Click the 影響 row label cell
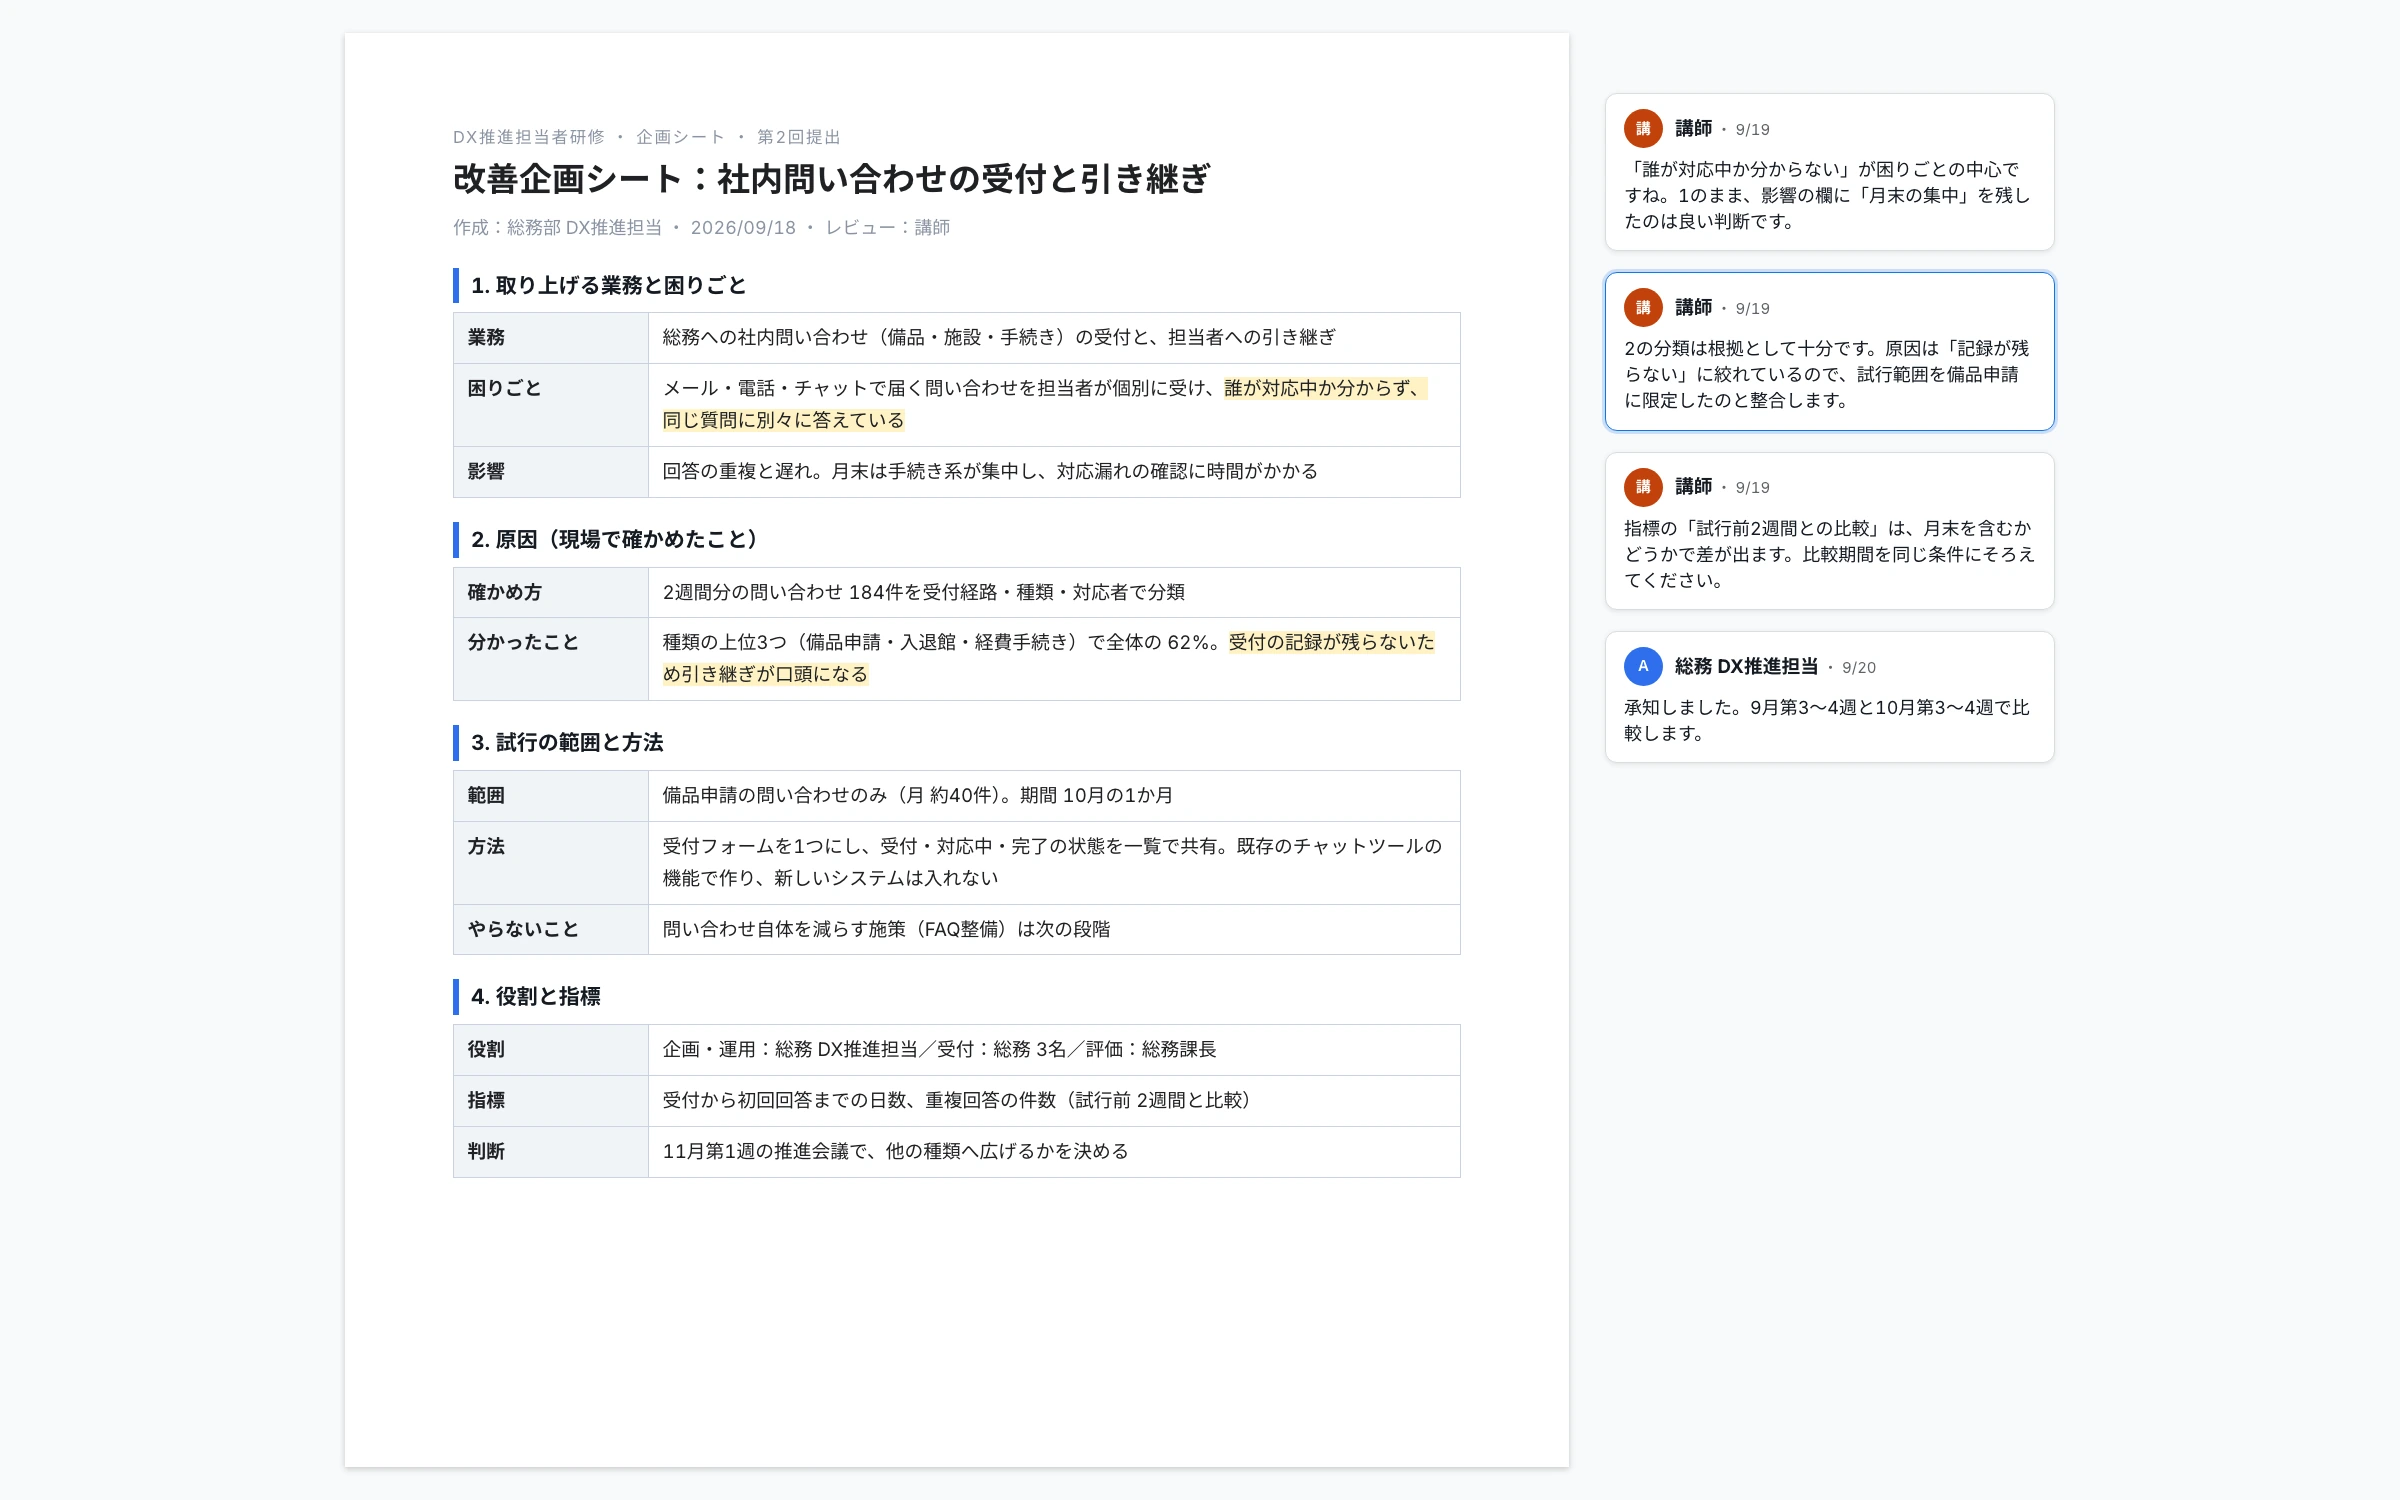This screenshot has height=1500, width=2400. [x=551, y=472]
